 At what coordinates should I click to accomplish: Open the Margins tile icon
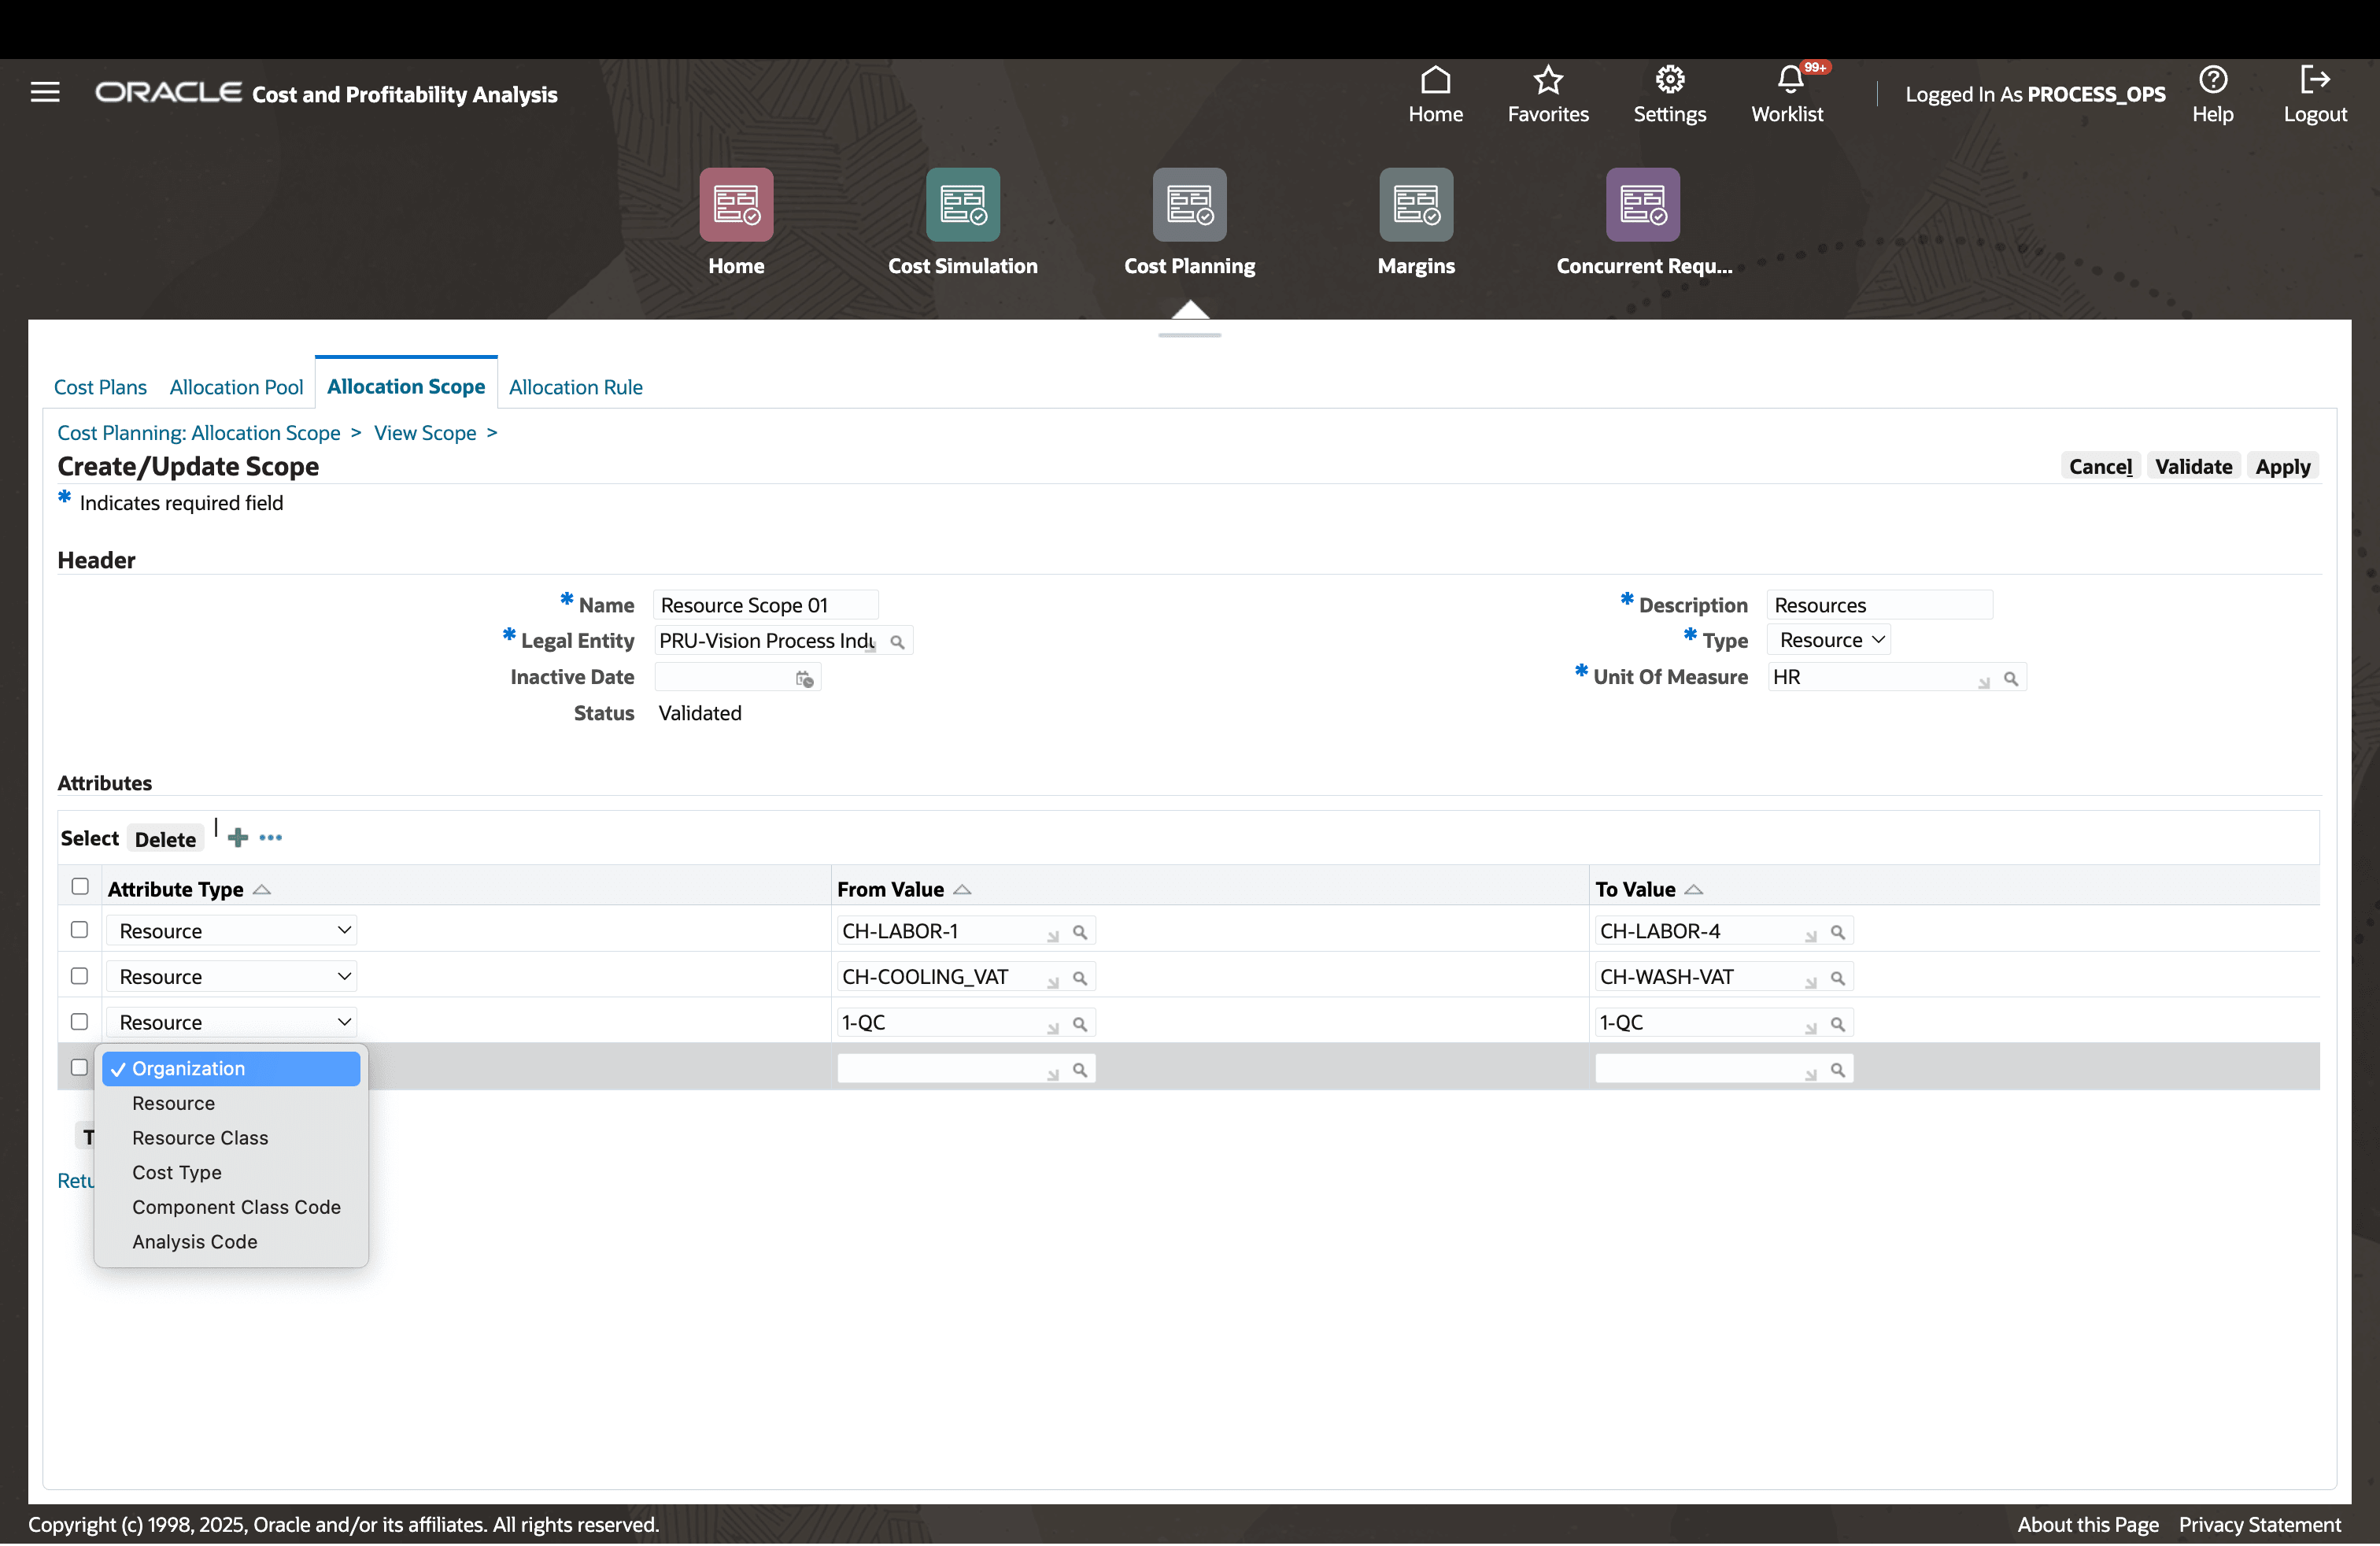(x=1415, y=204)
